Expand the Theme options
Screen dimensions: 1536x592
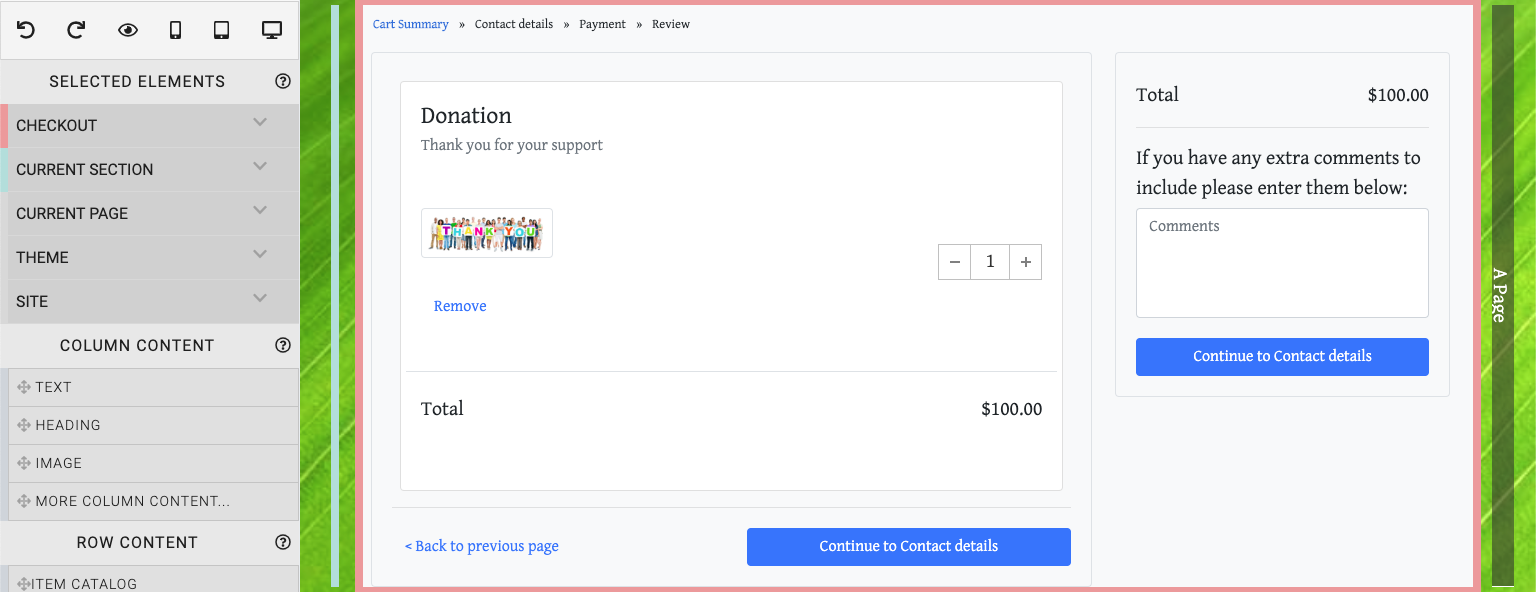(x=260, y=255)
